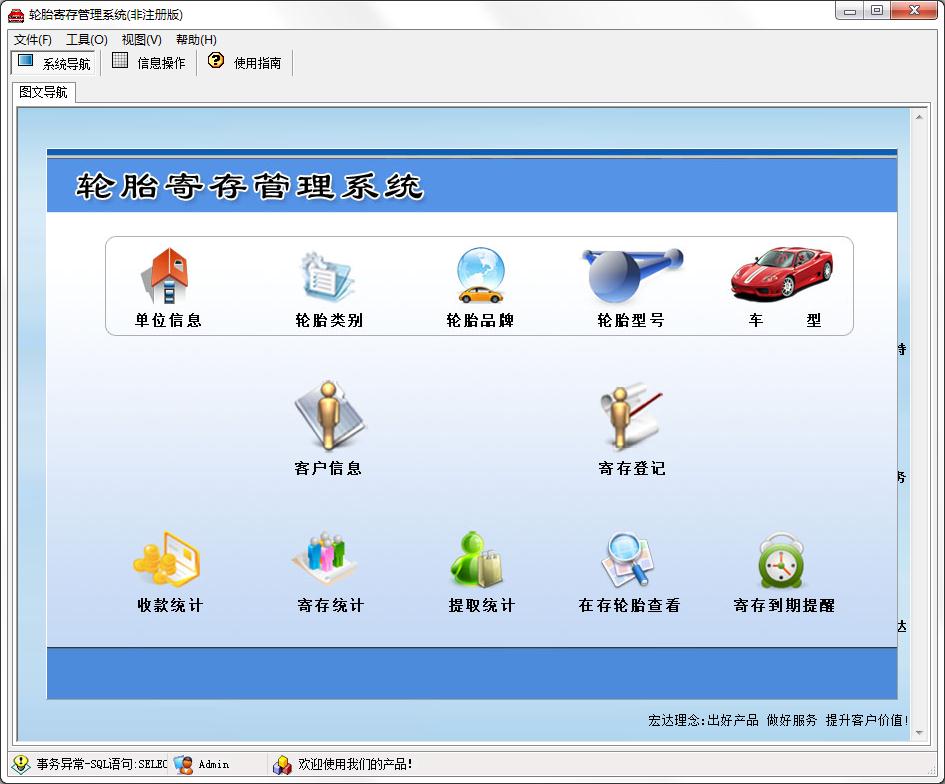
Task: Open the 提取统计 green shopper icon
Action: 477,560
